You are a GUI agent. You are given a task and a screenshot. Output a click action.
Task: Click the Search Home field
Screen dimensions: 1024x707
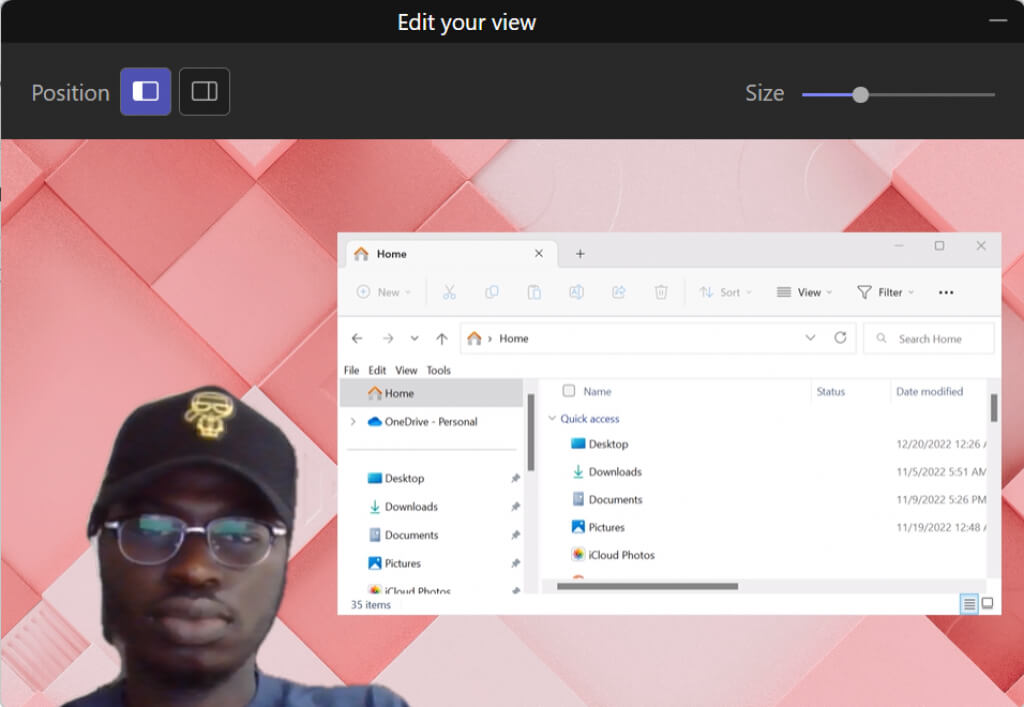click(x=929, y=339)
